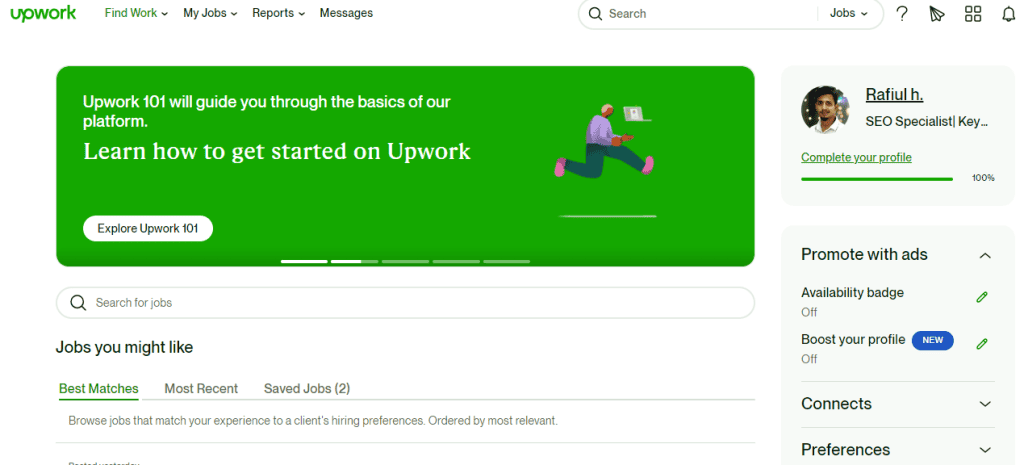Click the Rafiul h. profile photo
This screenshot has height=465, width=1024.
825,109
